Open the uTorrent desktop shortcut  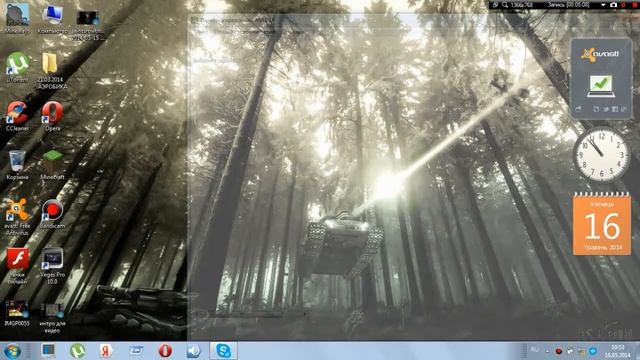tap(18, 67)
